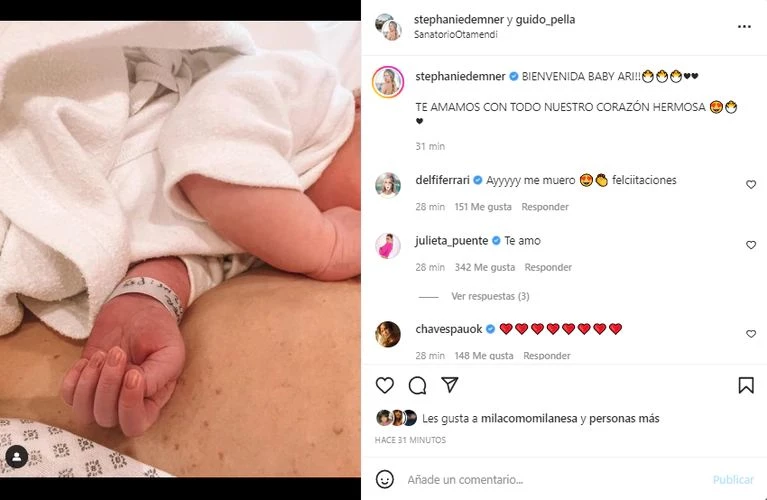The height and width of the screenshot is (500, 767).
Task: Open guido_pella profile from header
Action: (x=545, y=20)
